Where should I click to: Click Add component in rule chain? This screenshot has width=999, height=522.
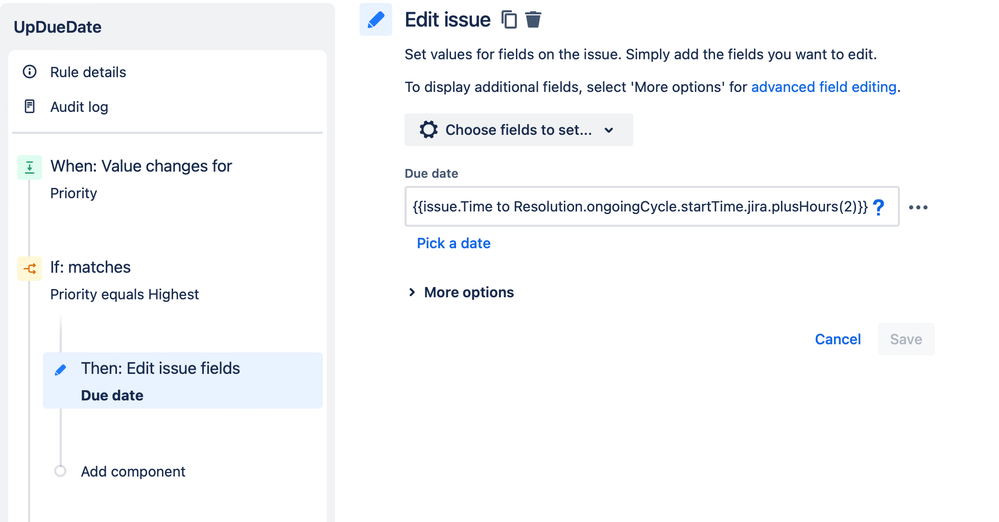133,472
